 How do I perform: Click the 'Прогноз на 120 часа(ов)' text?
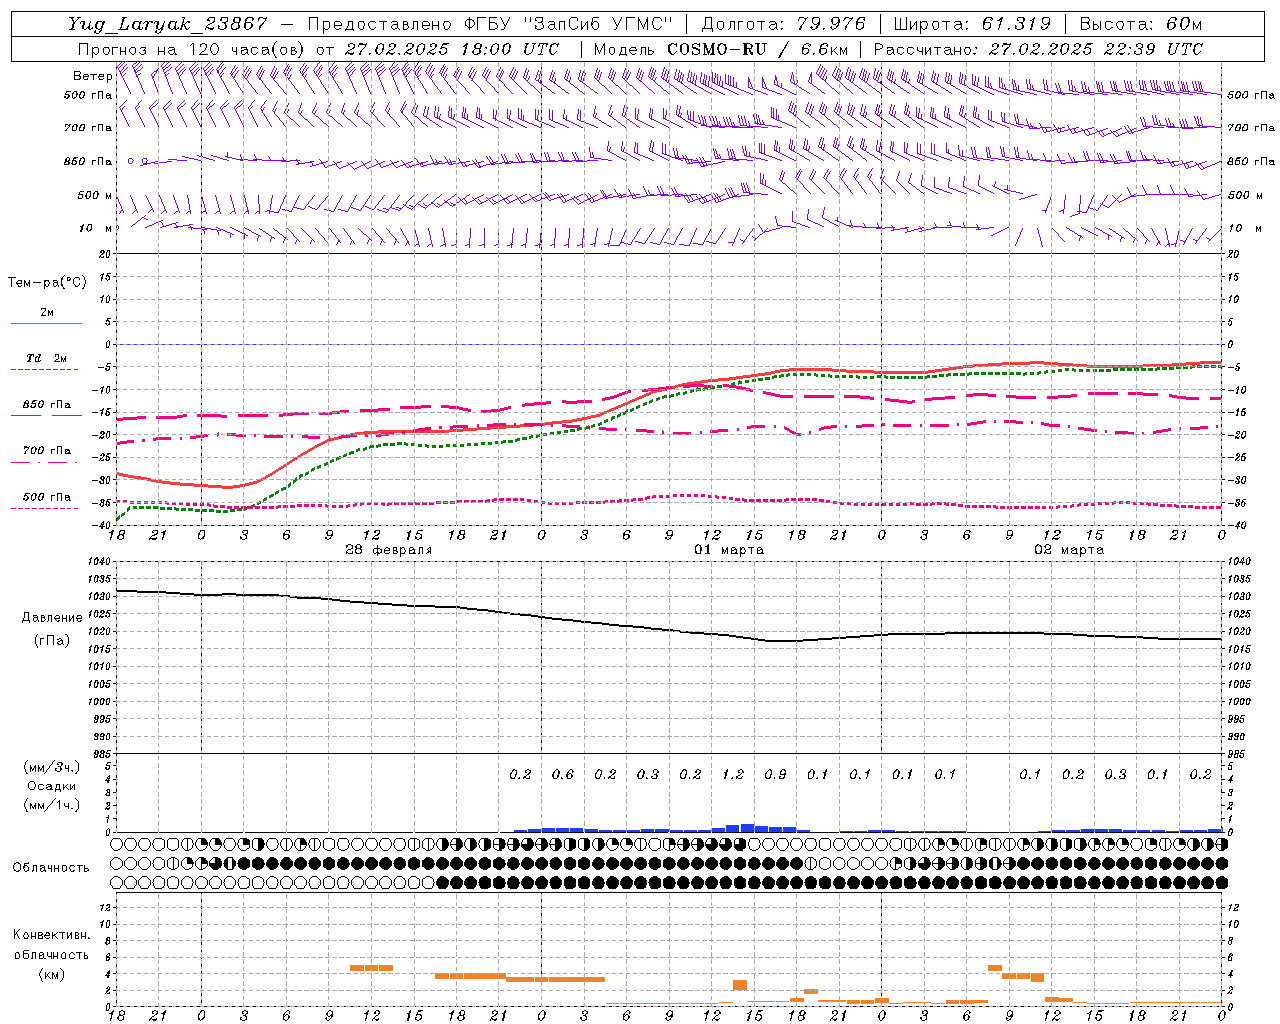[x=192, y=49]
